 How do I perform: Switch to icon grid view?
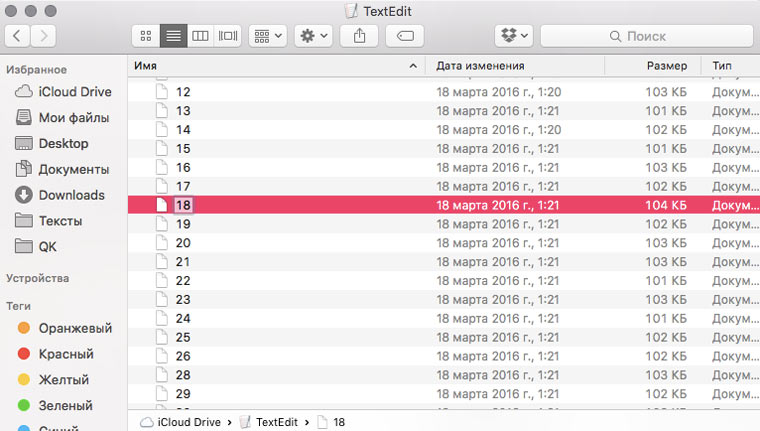point(146,36)
